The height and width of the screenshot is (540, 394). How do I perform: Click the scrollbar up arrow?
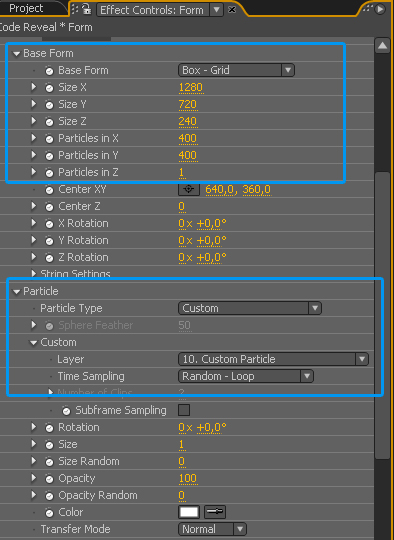(x=383, y=46)
